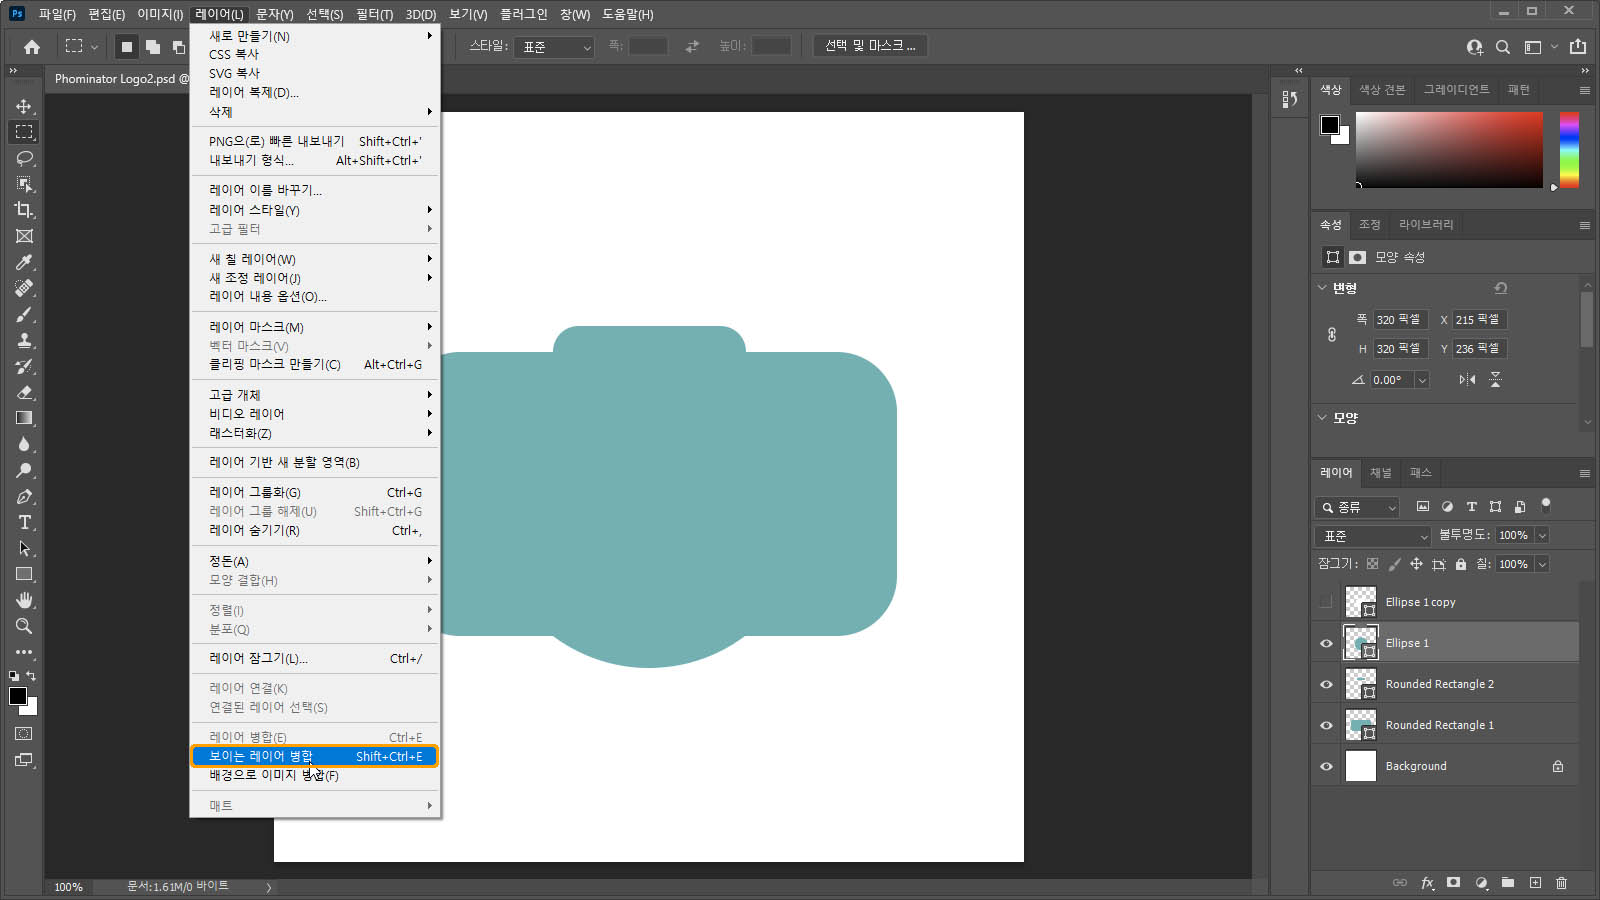Screen dimensions: 1600x900
Task: Click the Switch foreground background colors icon
Action: pyautogui.click(x=31, y=677)
